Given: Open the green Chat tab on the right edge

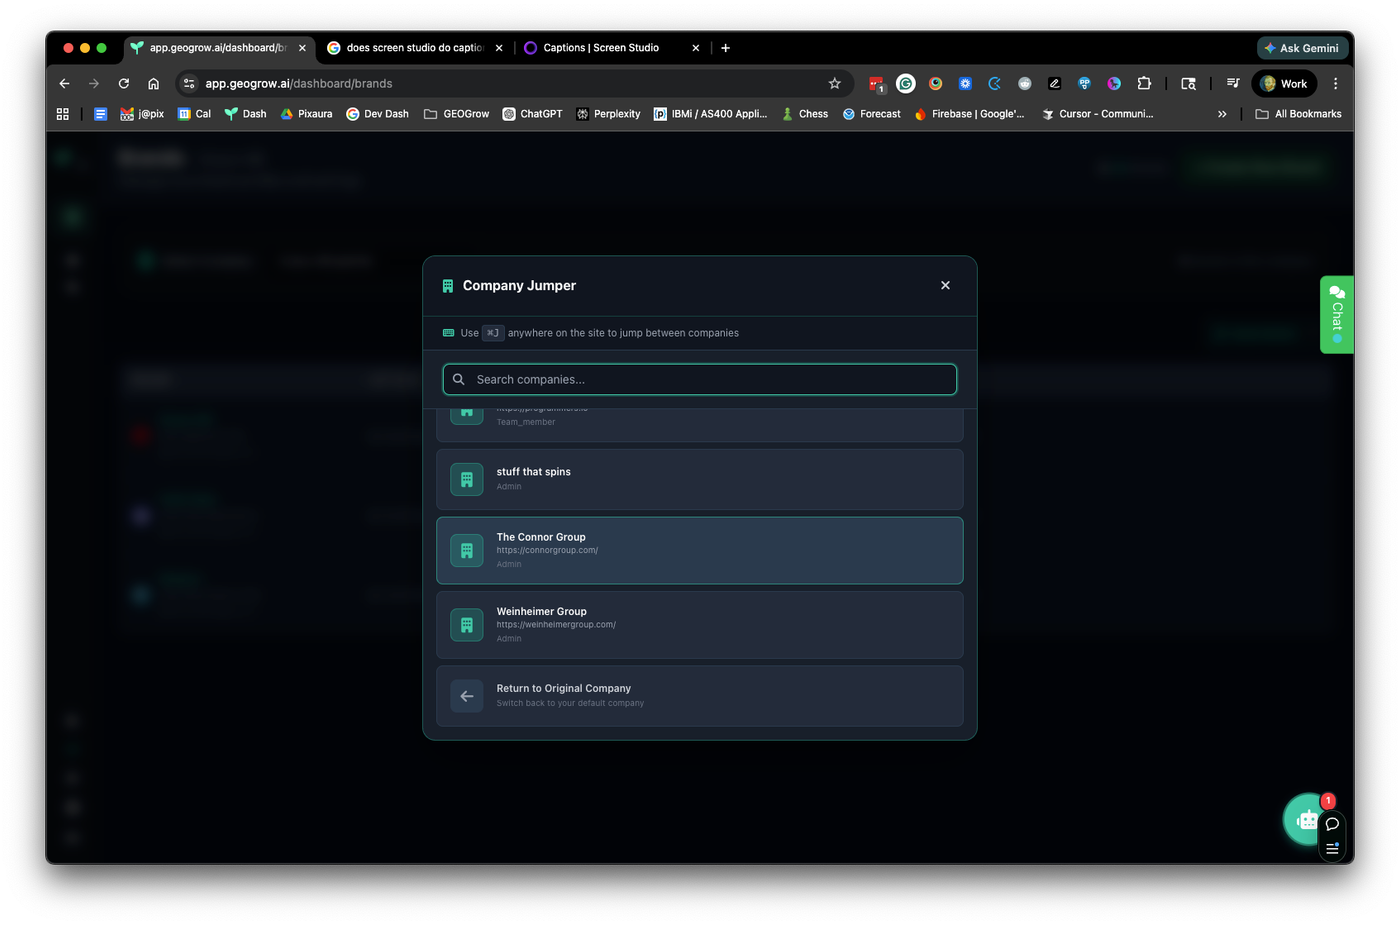Looking at the screenshot, I should pyautogui.click(x=1336, y=314).
